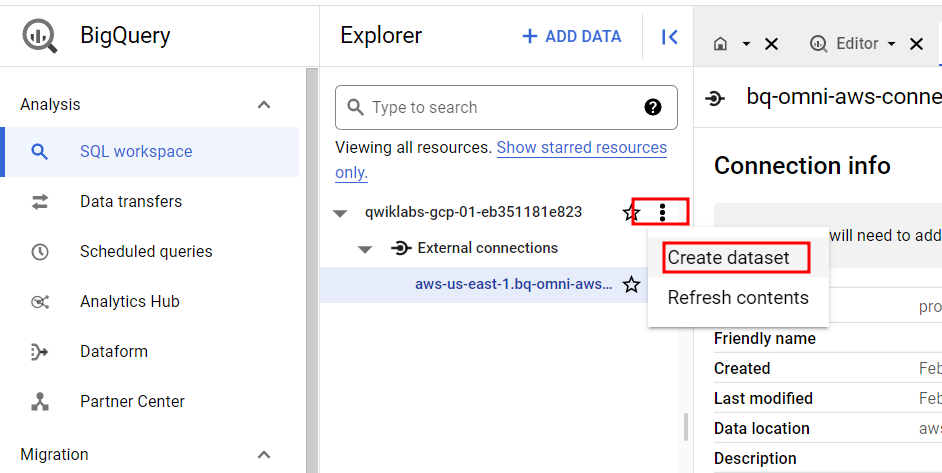
Task: Click the ADD DATA button
Action: (571, 37)
